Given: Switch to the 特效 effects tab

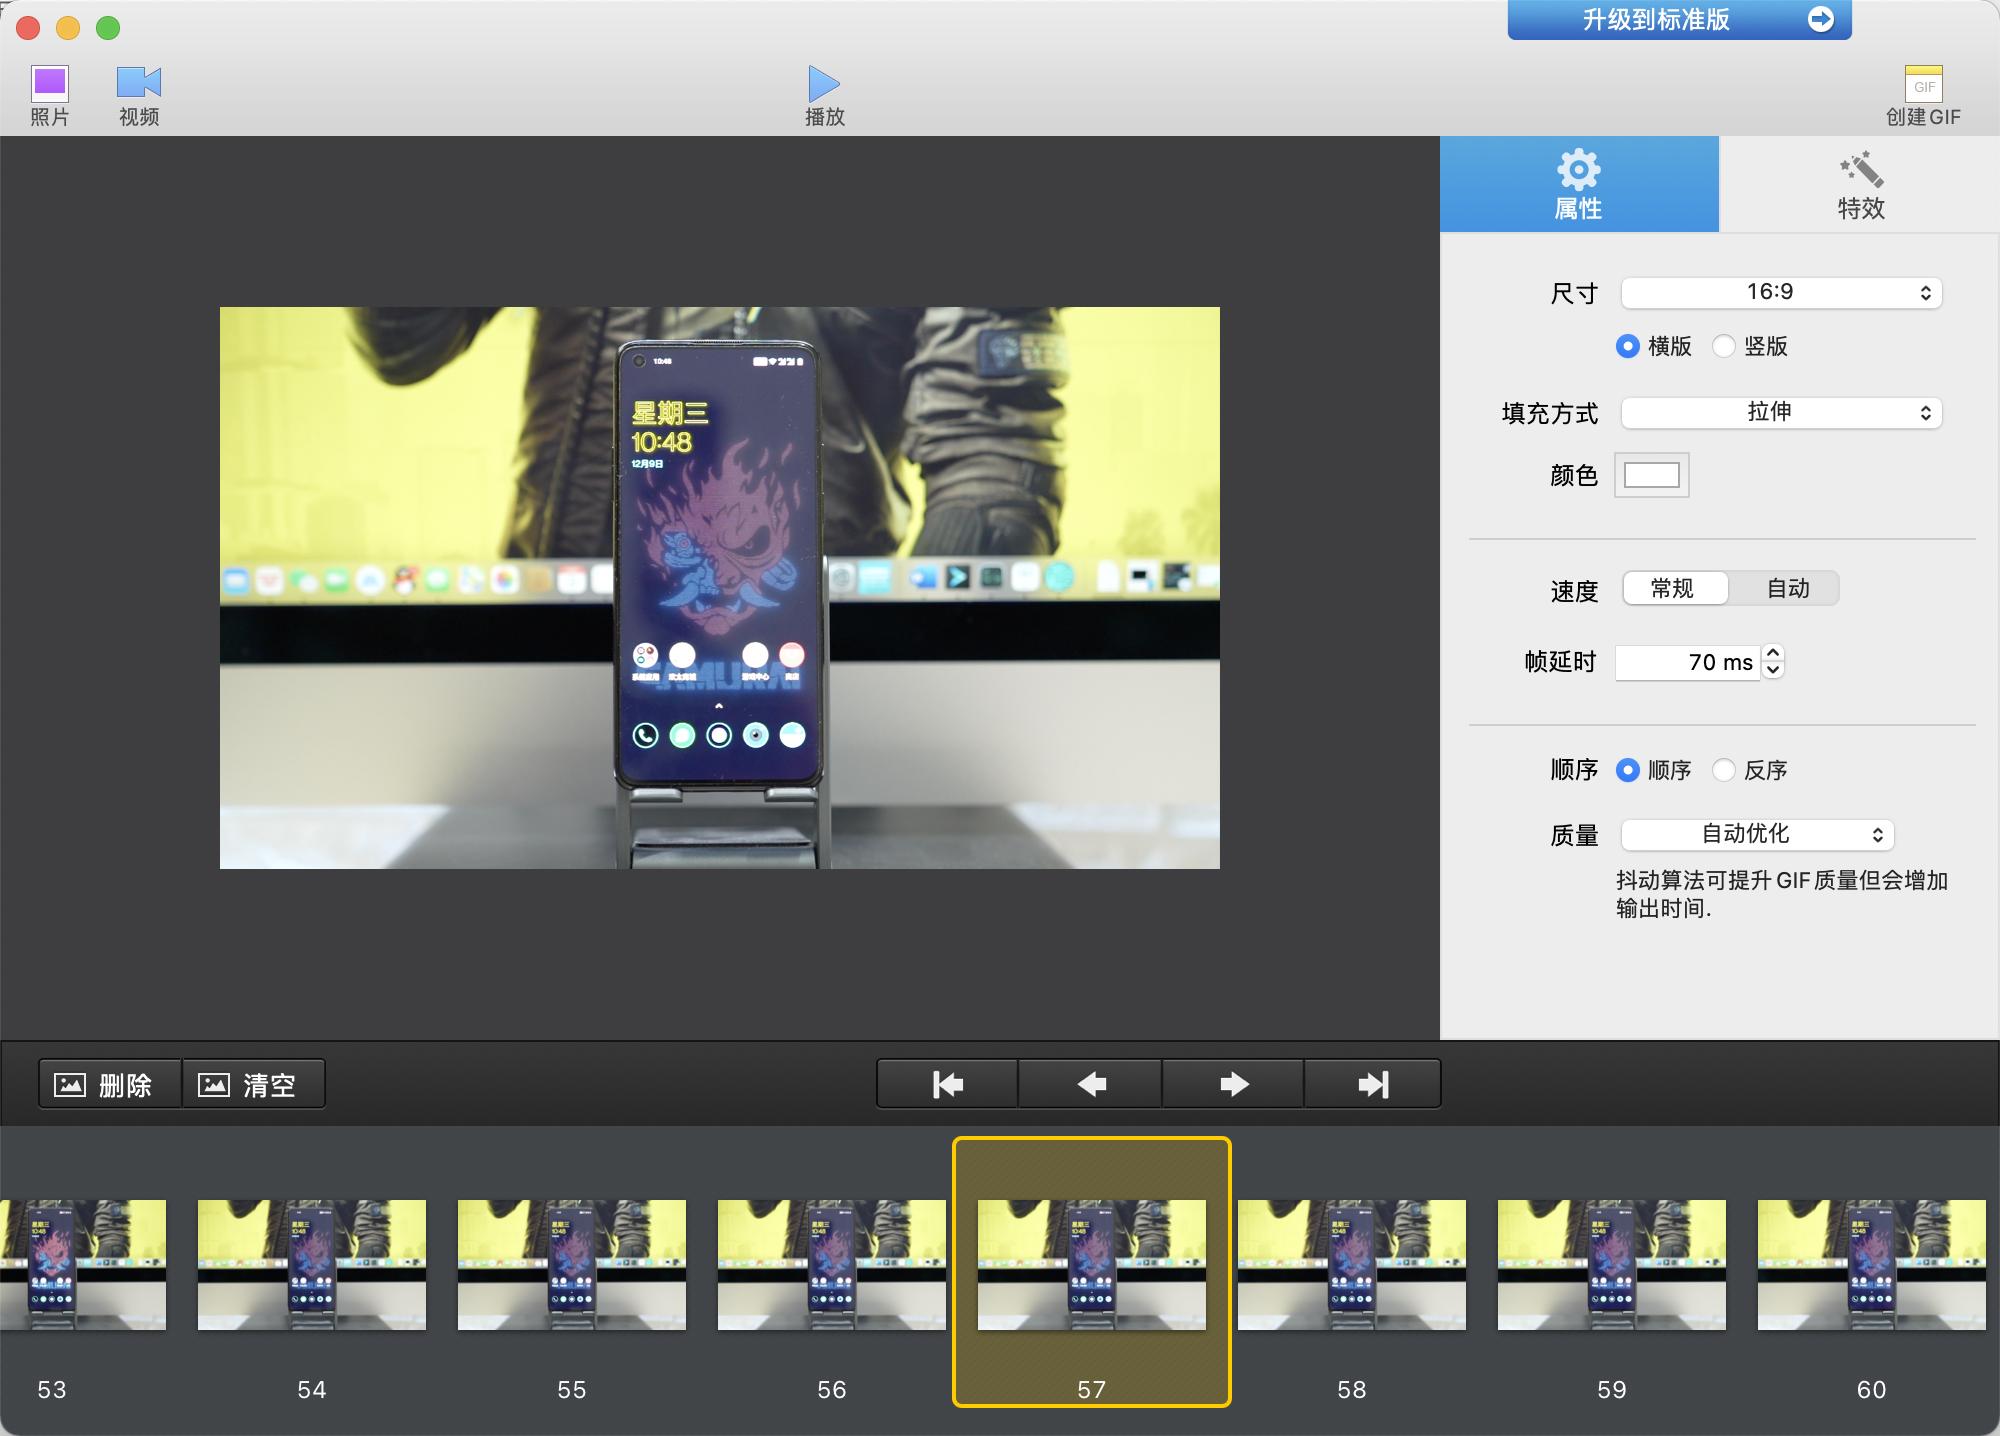Looking at the screenshot, I should 1859,184.
